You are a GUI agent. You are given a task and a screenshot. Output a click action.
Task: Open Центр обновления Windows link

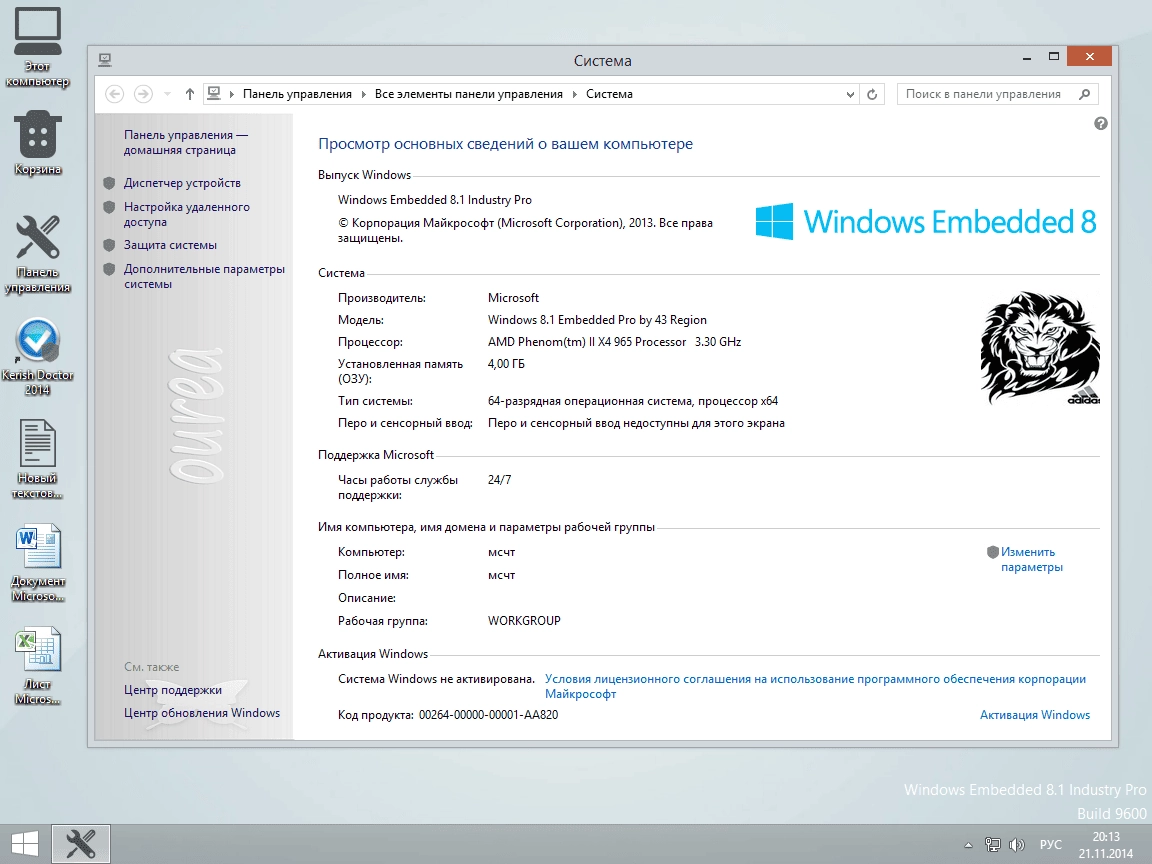click(202, 713)
